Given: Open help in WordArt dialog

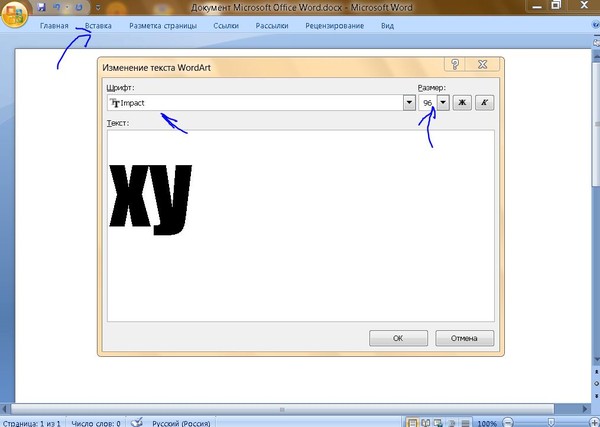Looking at the screenshot, I should (455, 64).
